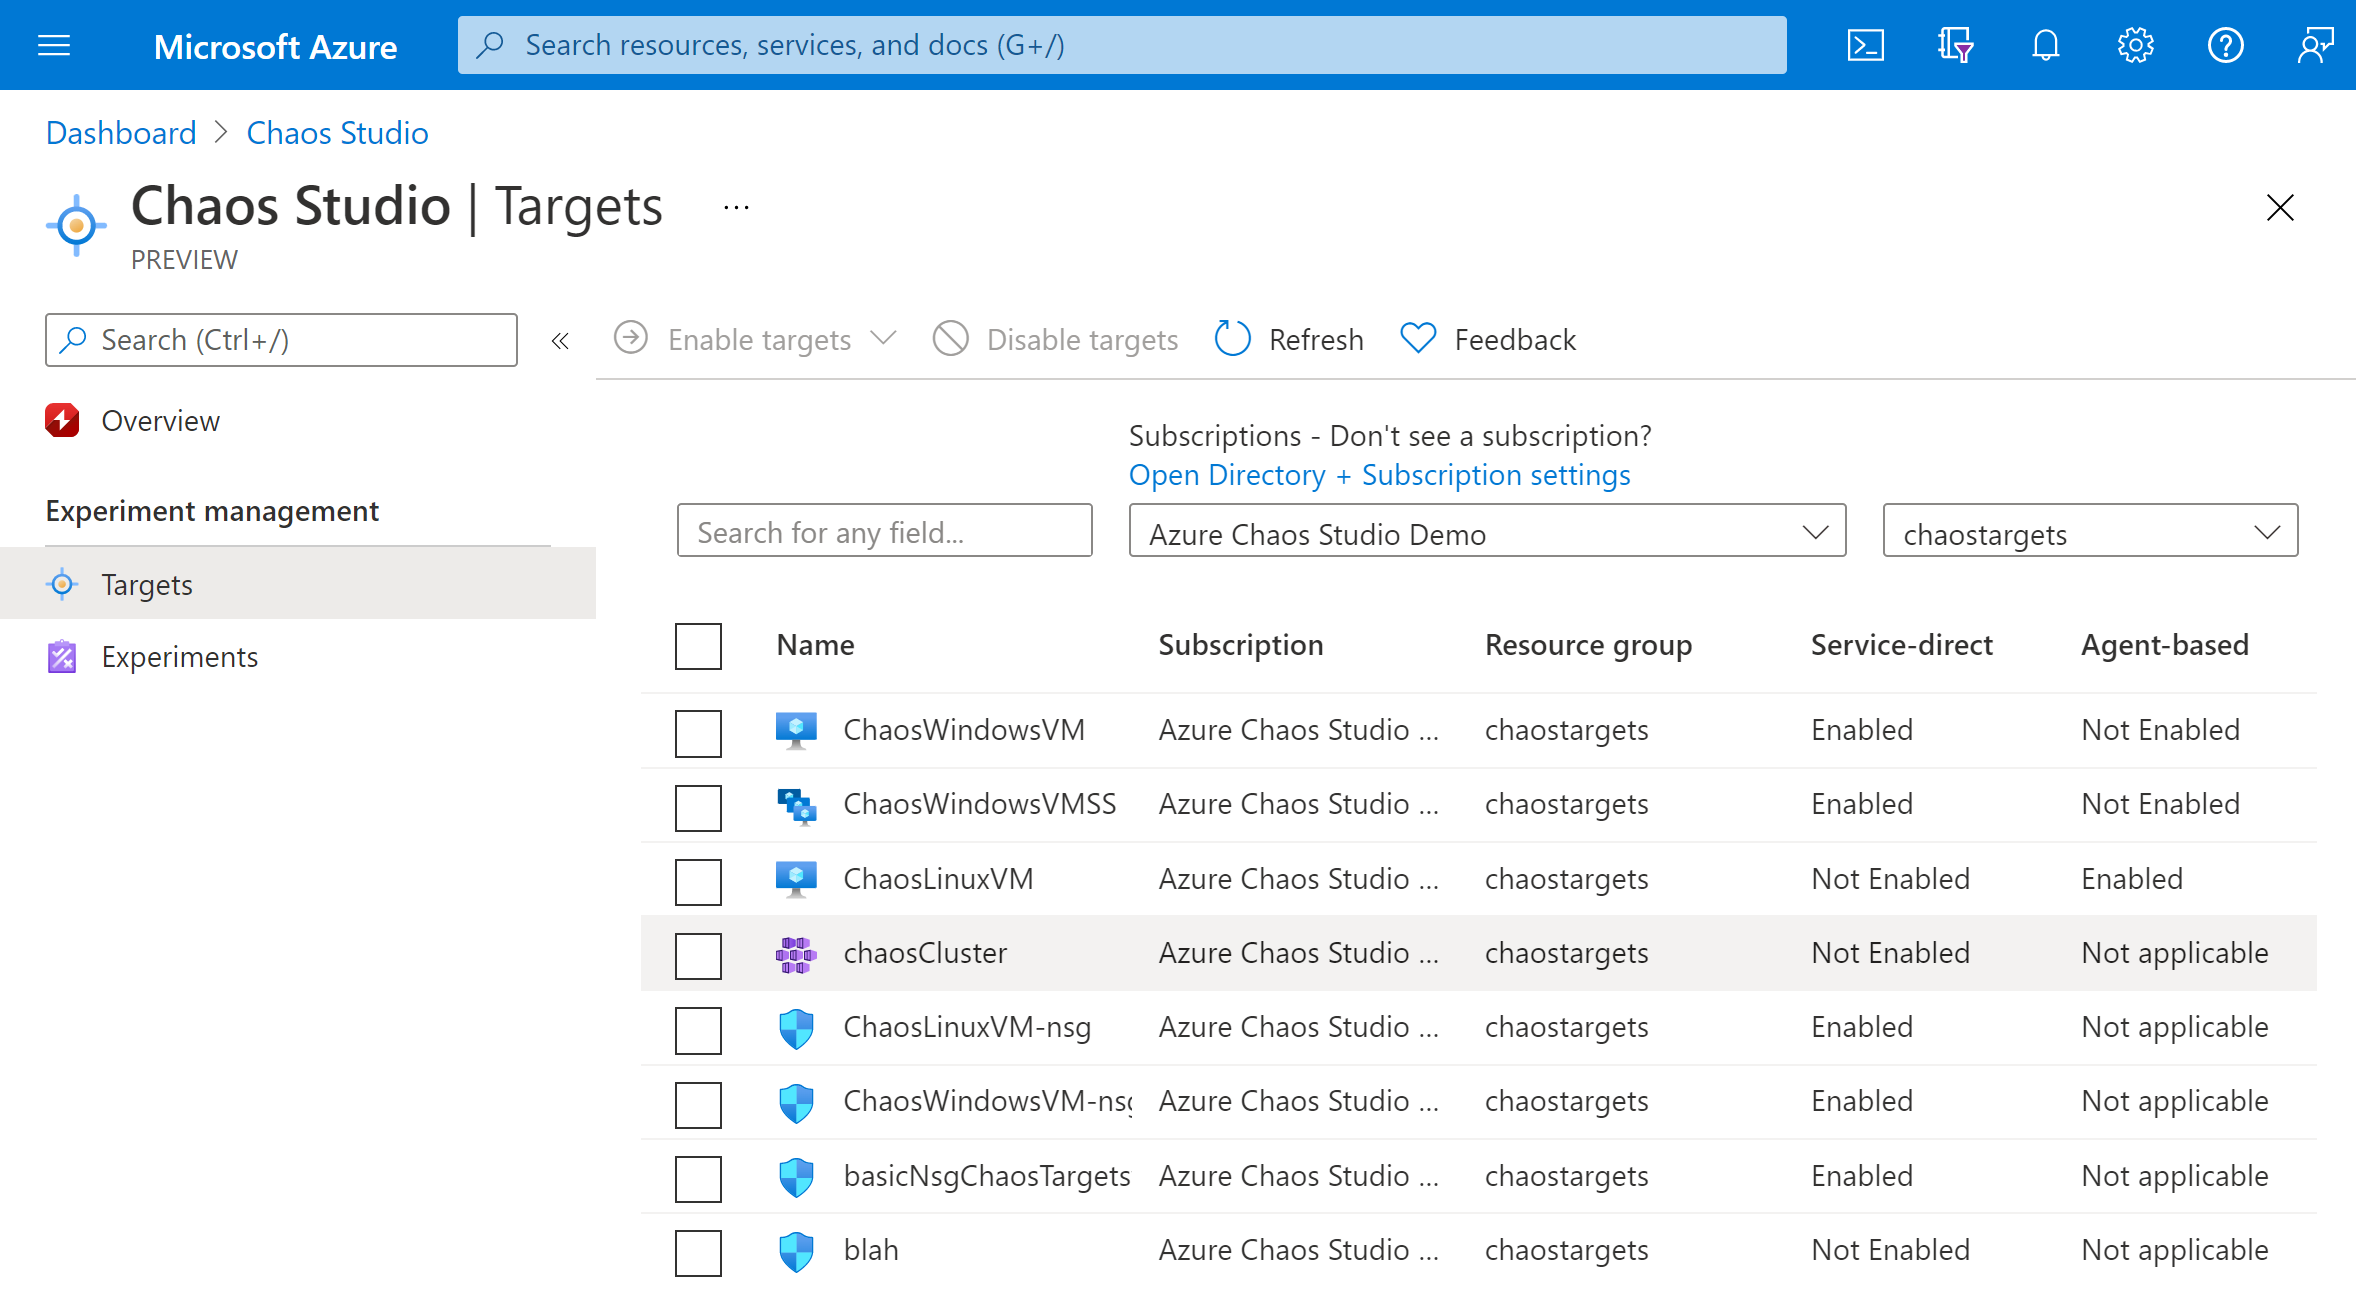Click the collapse sidebar chevron
The image size is (2356, 1303).
click(560, 340)
